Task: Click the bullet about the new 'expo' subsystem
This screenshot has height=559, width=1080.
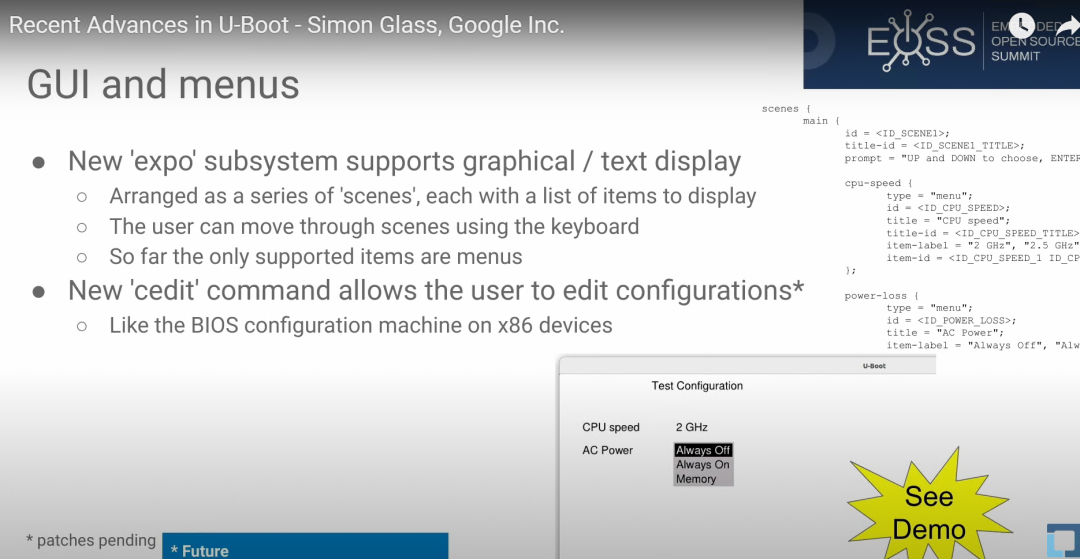Action: [x=404, y=161]
